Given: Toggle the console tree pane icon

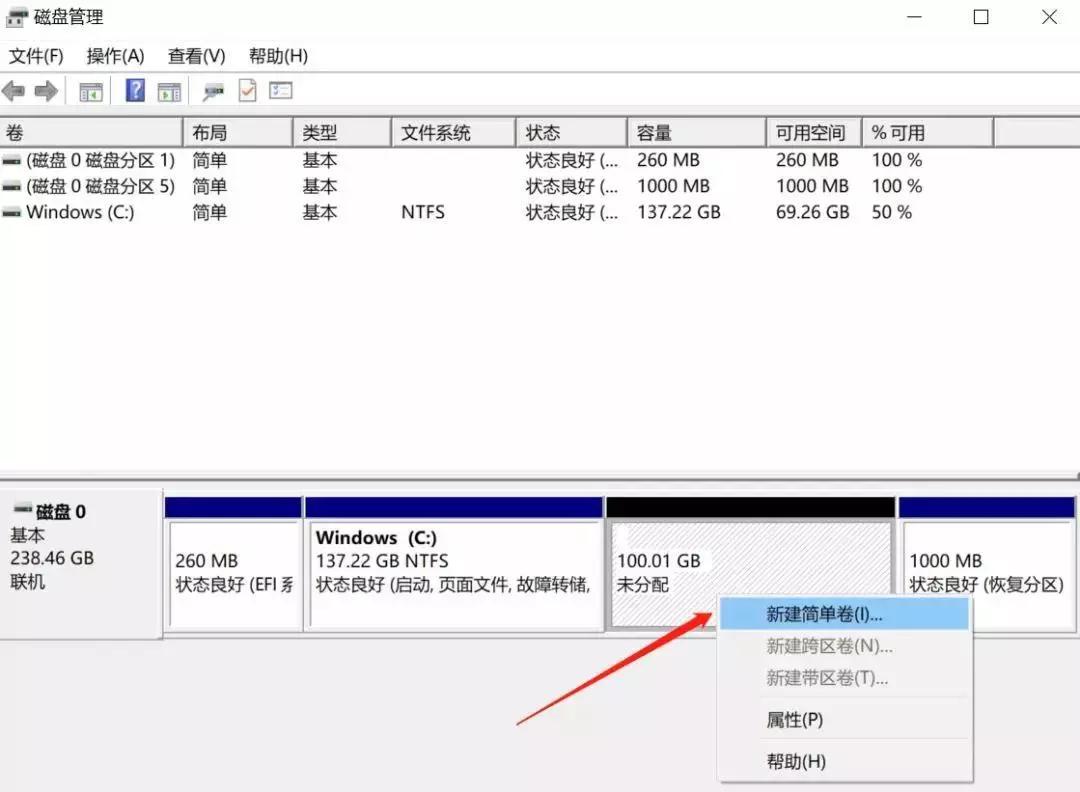Looking at the screenshot, I should [91, 90].
